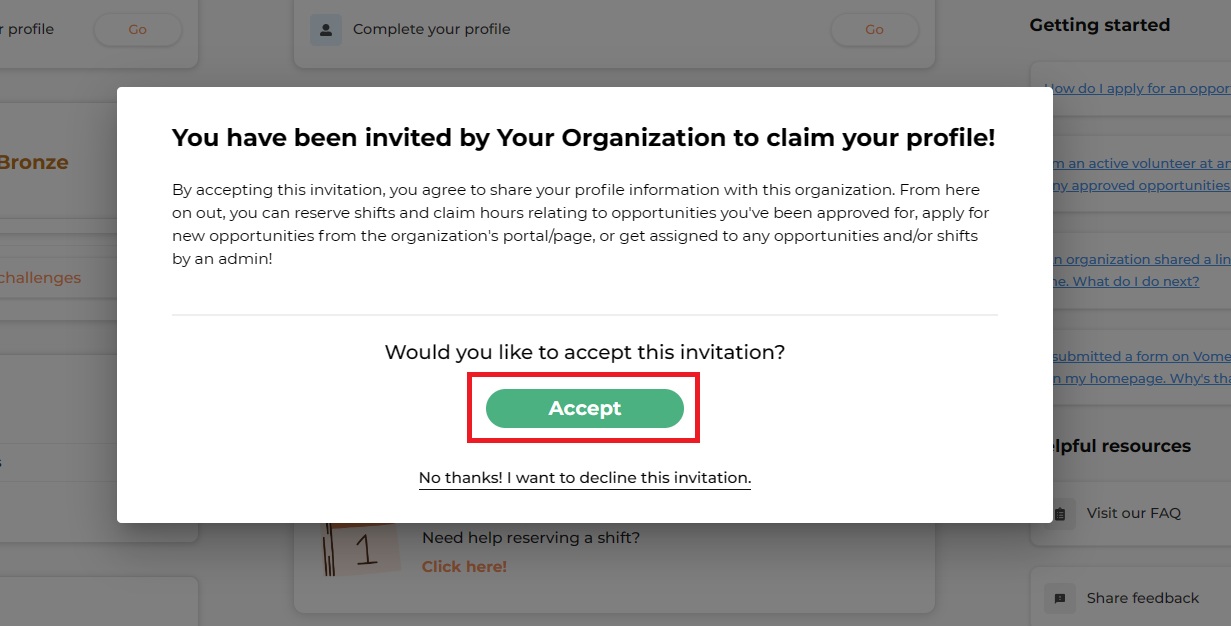
Task: Click the Bronze level label
Action: tap(34, 162)
